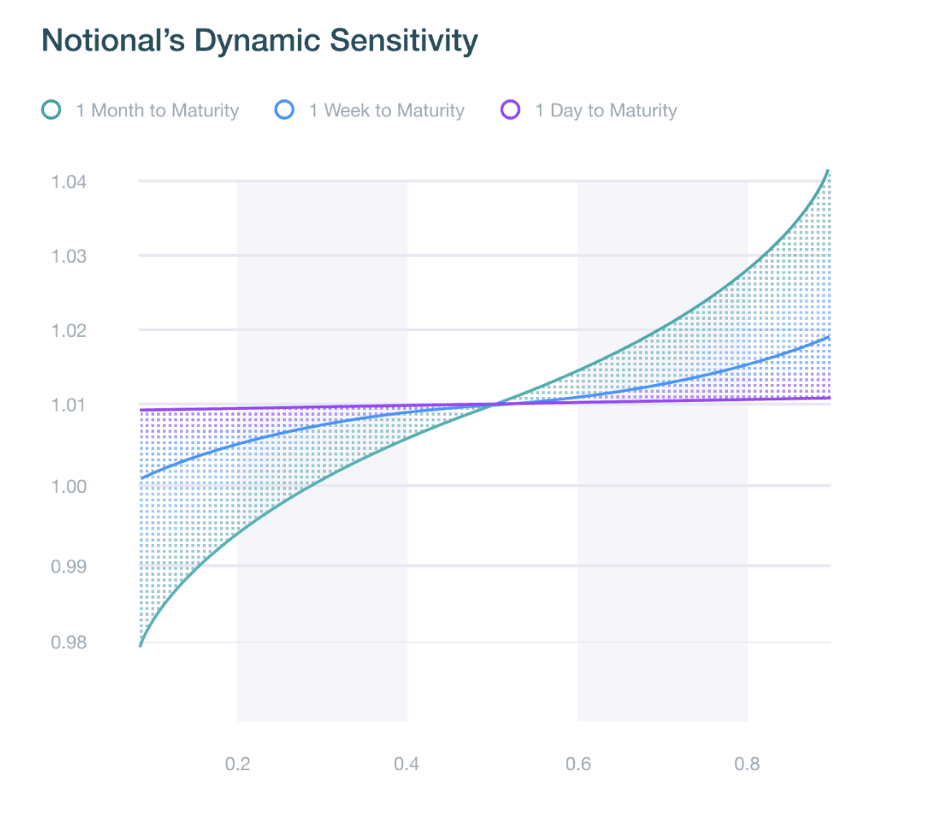Click the teal 1 Month legend circle
The image size is (933, 836).
(x=51, y=110)
